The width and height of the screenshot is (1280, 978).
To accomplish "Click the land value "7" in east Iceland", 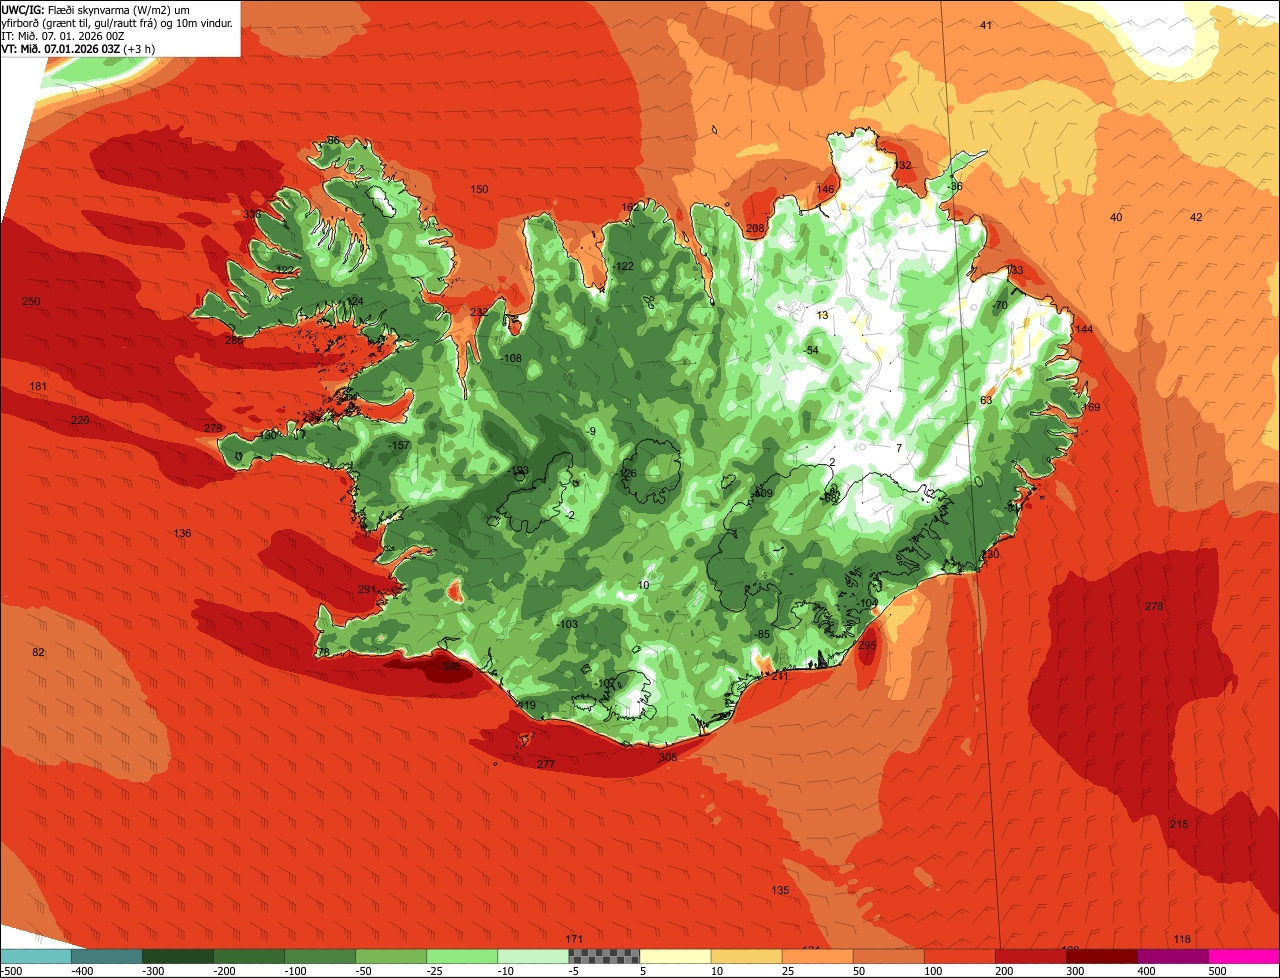I will 899,447.
